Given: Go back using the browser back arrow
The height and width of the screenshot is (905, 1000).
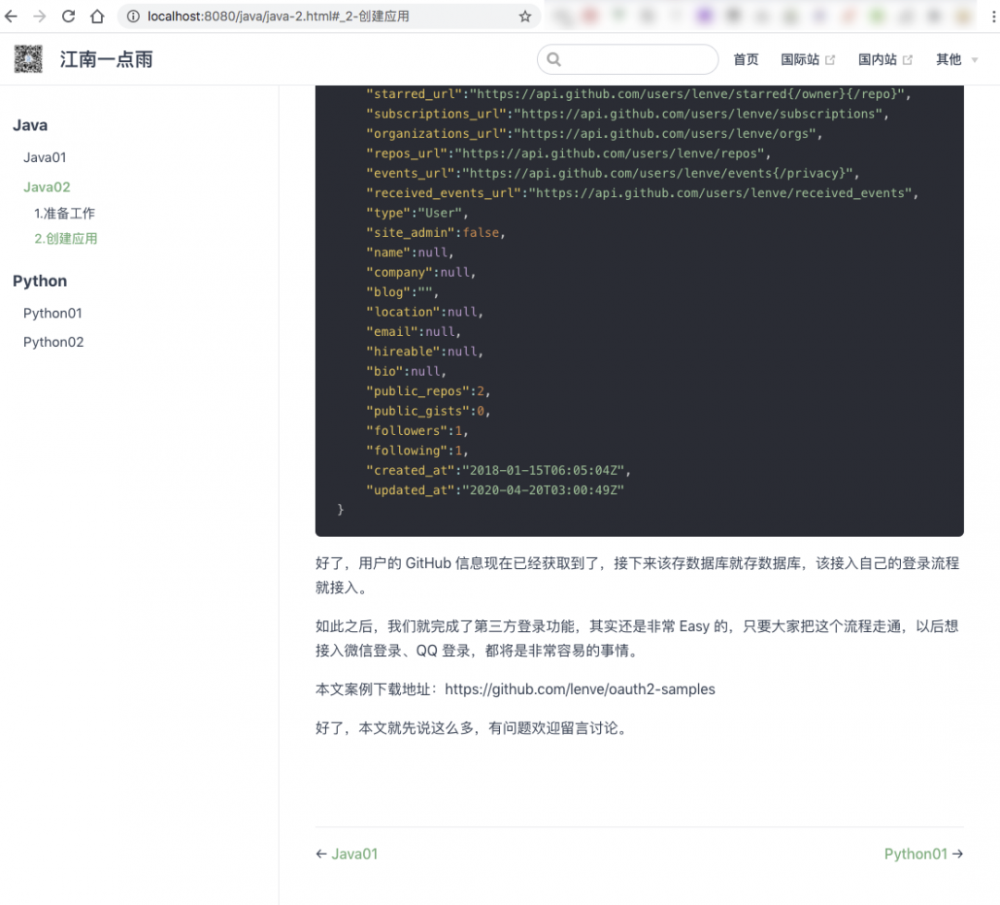Looking at the screenshot, I should click(x=10, y=16).
